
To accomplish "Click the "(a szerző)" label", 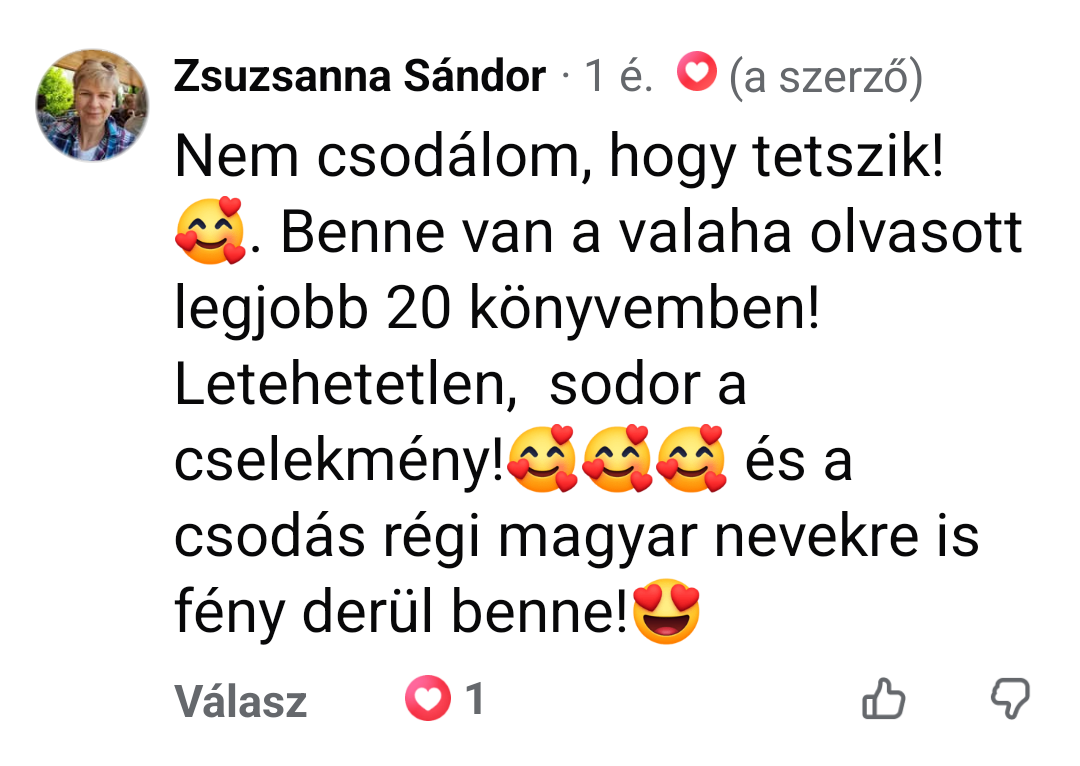I will point(825,77).
